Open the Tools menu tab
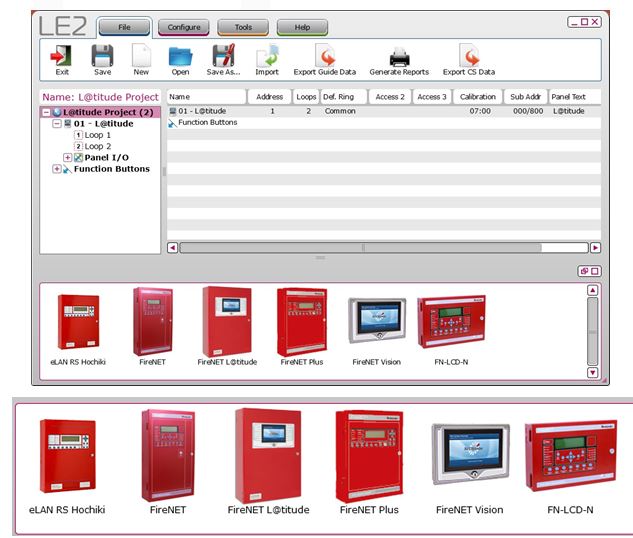 (243, 27)
